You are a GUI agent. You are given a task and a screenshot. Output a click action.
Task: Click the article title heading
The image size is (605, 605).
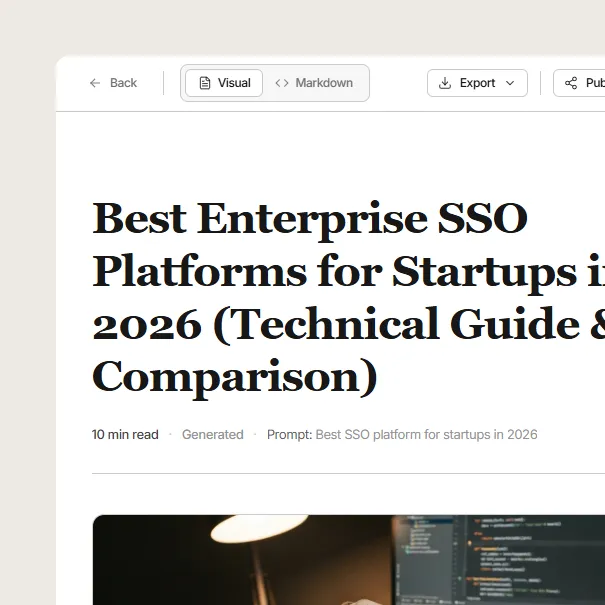click(x=348, y=299)
